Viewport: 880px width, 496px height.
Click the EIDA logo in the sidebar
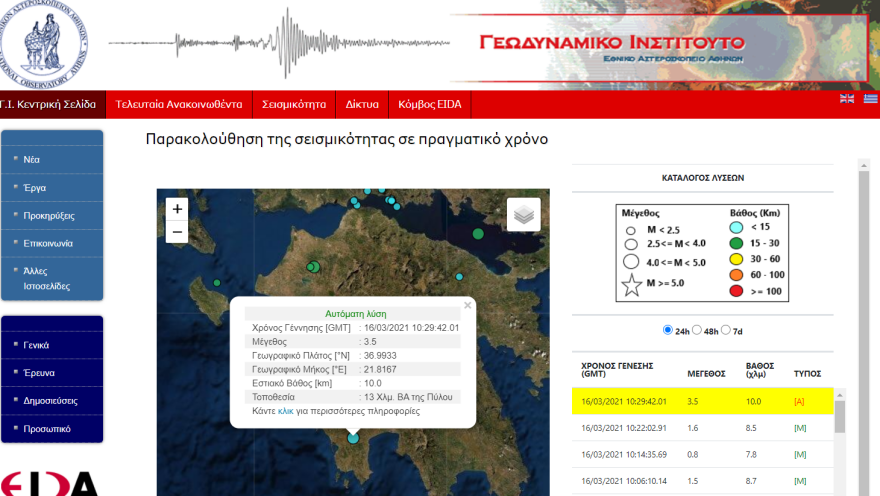tap(49, 484)
